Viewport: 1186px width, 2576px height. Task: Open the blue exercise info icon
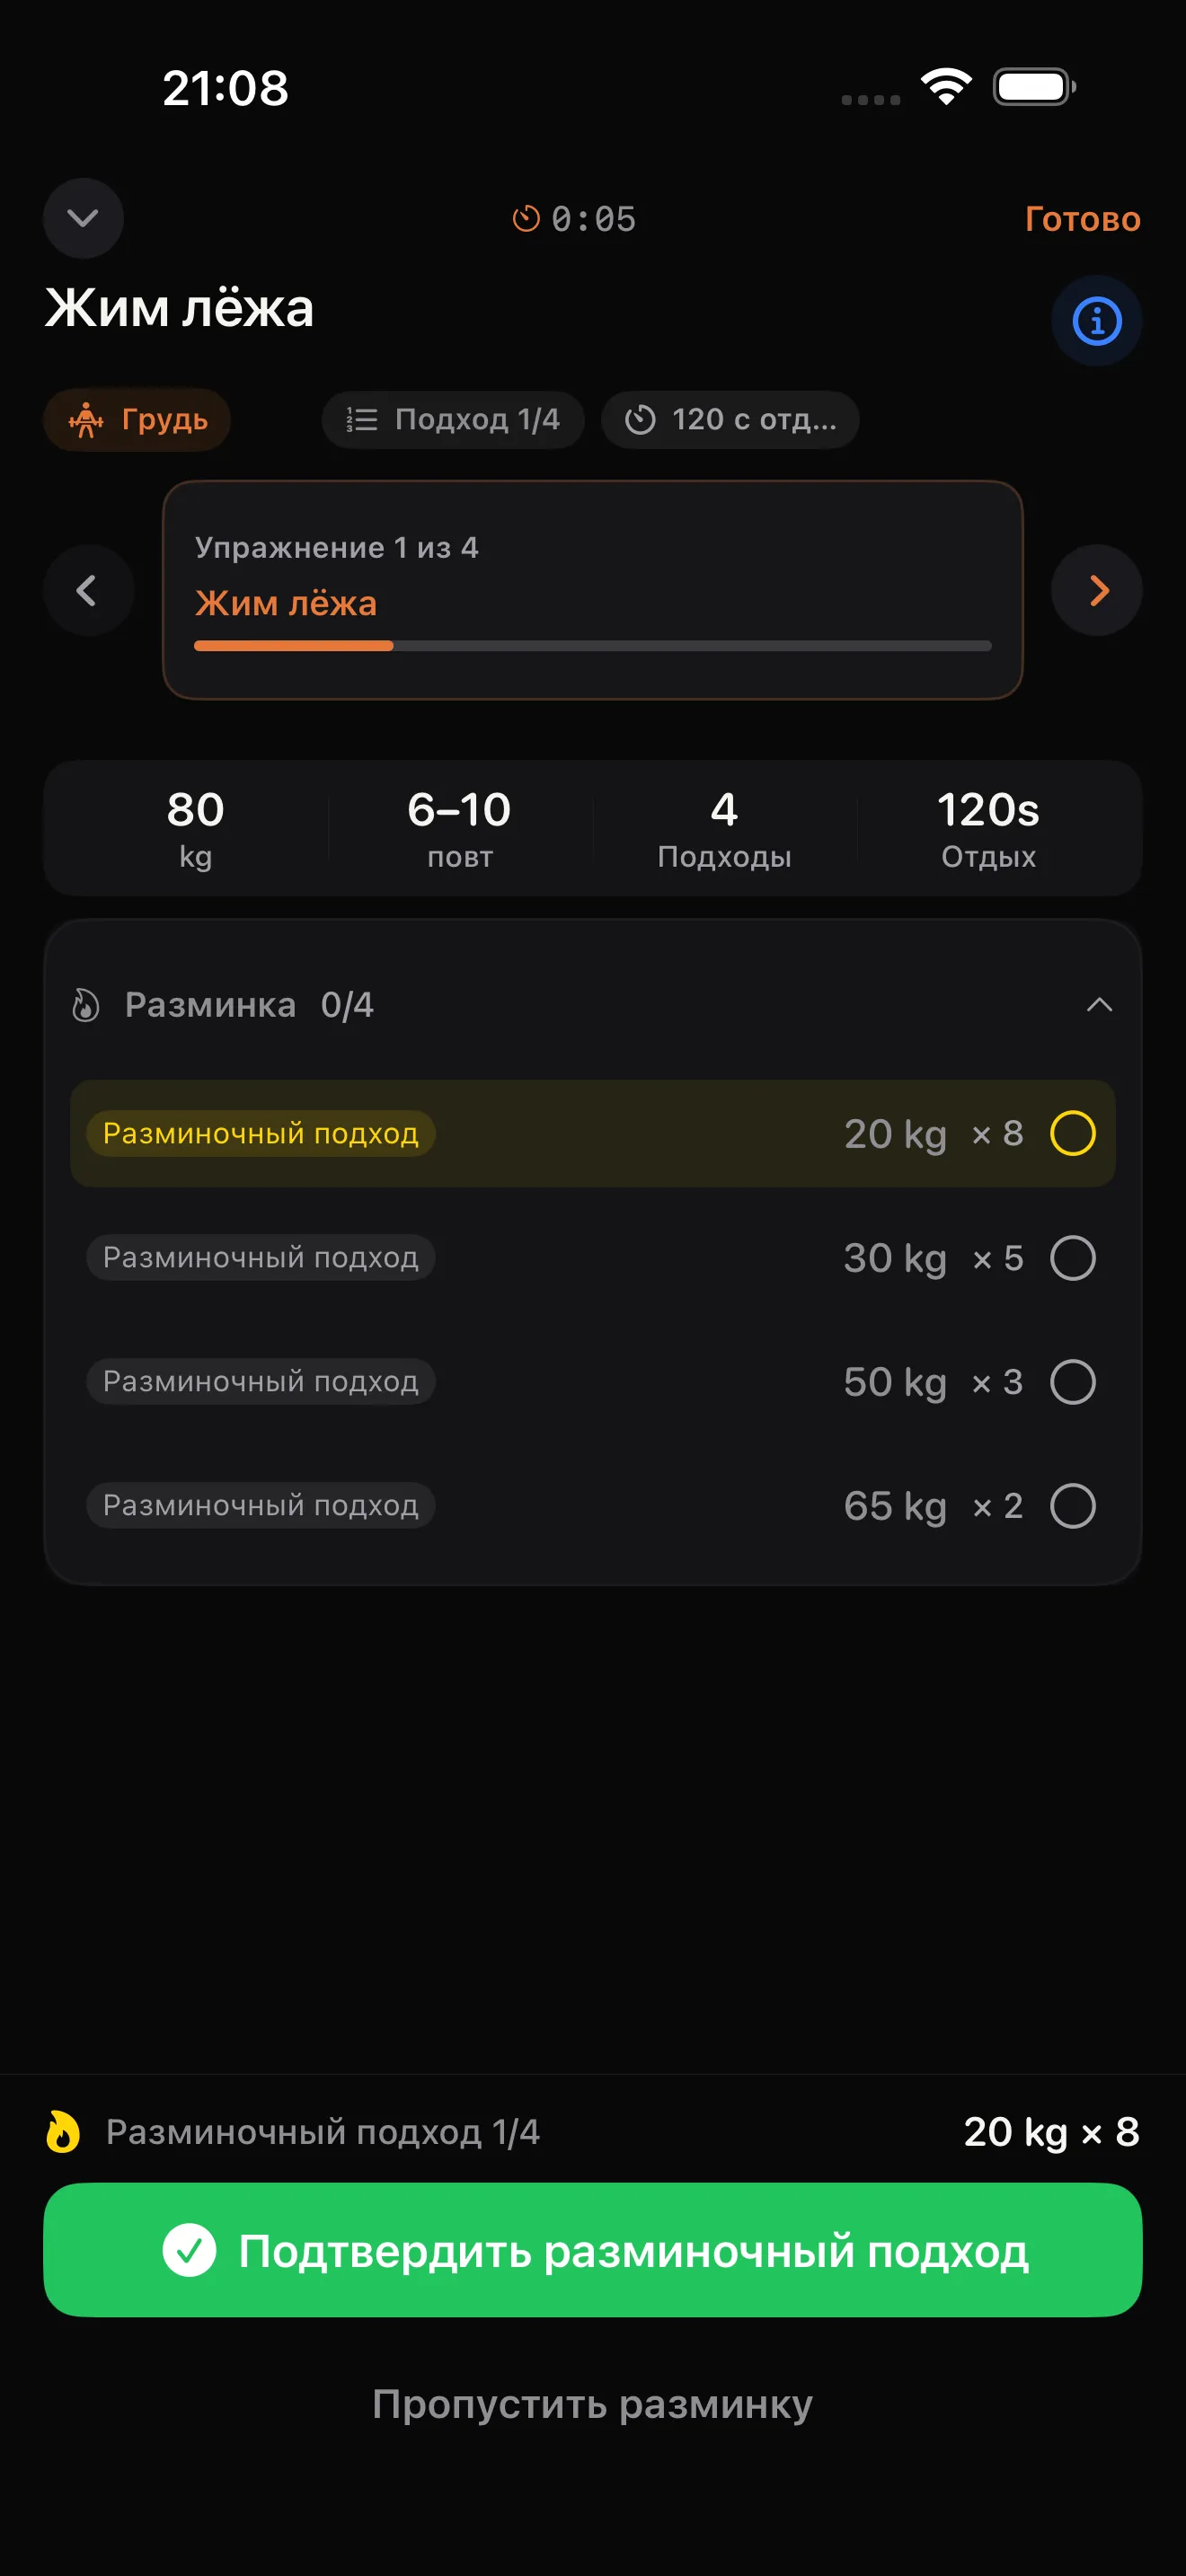[1096, 321]
